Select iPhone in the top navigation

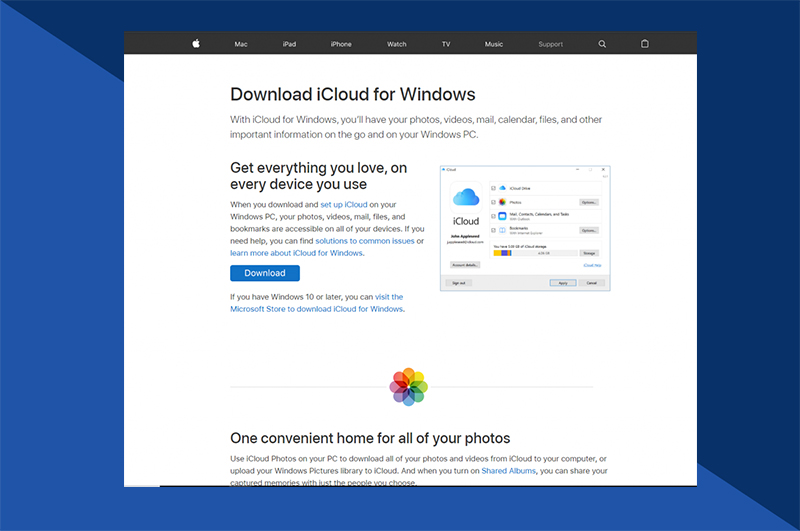point(341,44)
